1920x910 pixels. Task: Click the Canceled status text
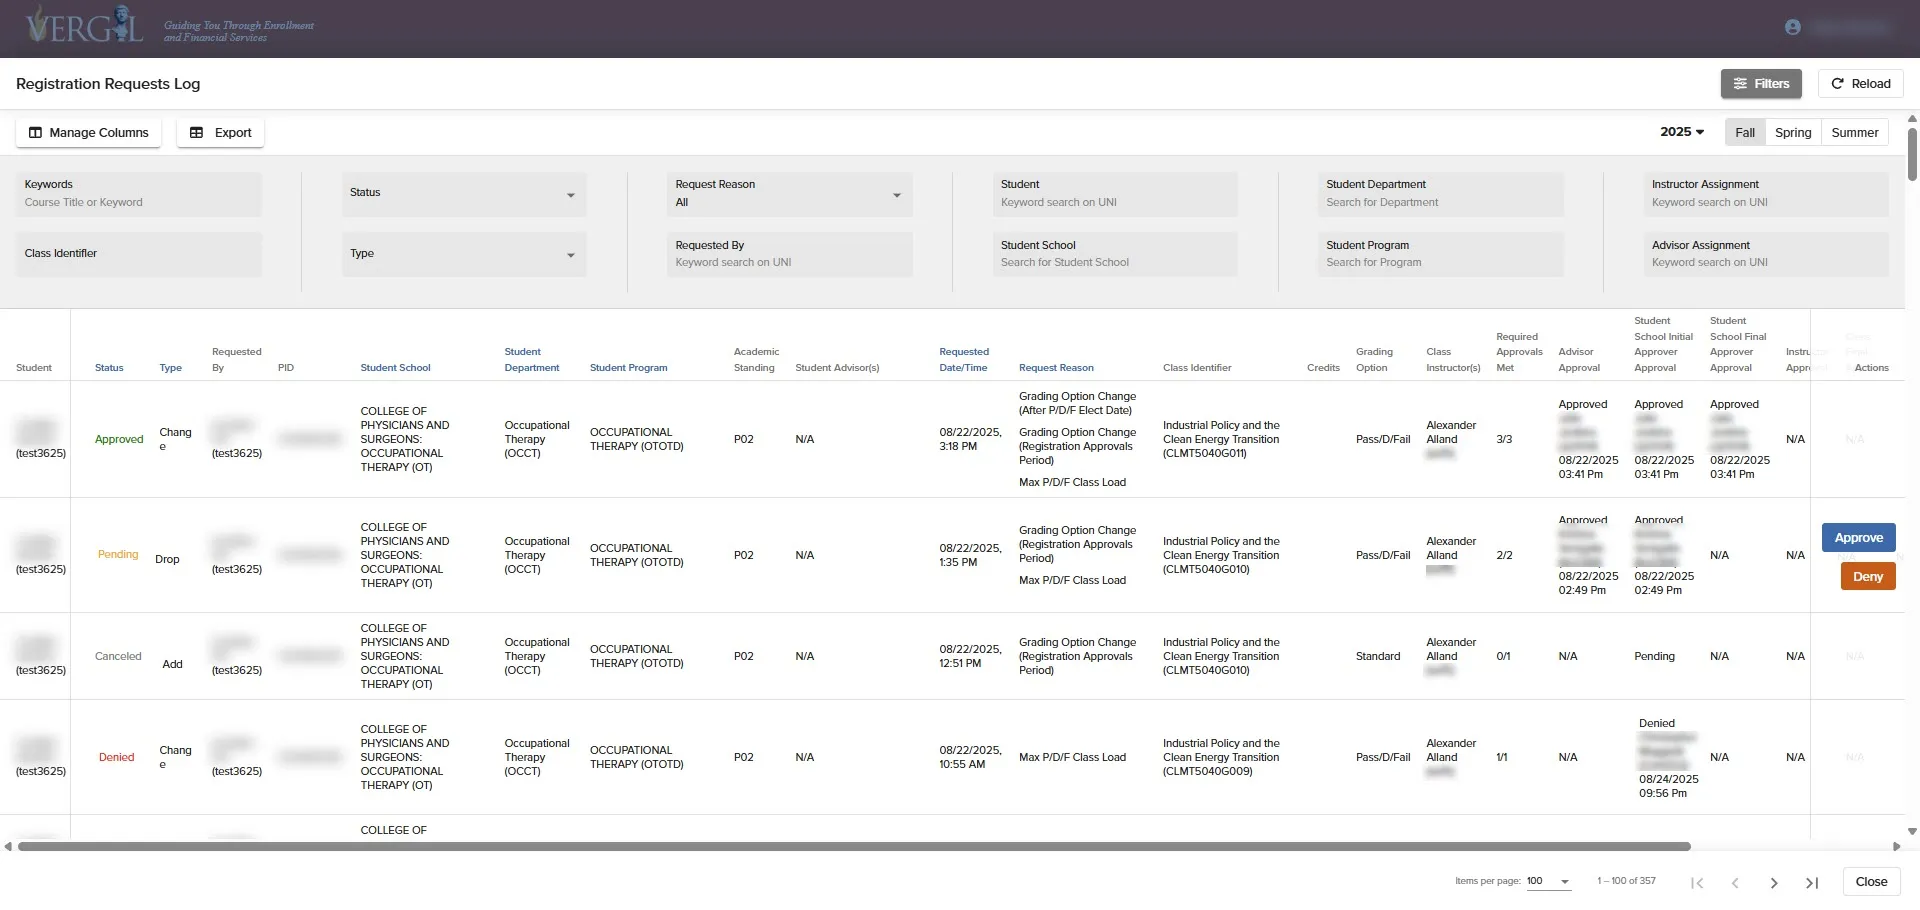[118, 657]
